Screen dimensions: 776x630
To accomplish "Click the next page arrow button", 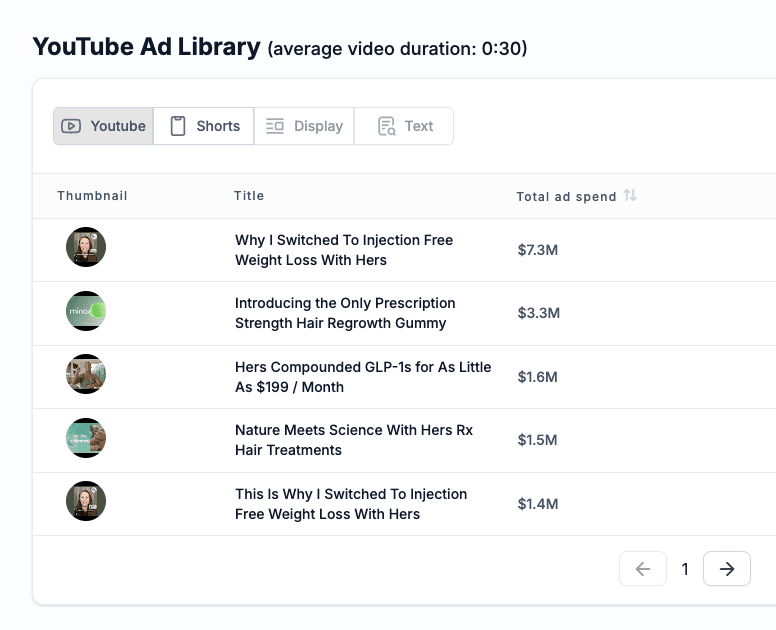I will pos(727,569).
